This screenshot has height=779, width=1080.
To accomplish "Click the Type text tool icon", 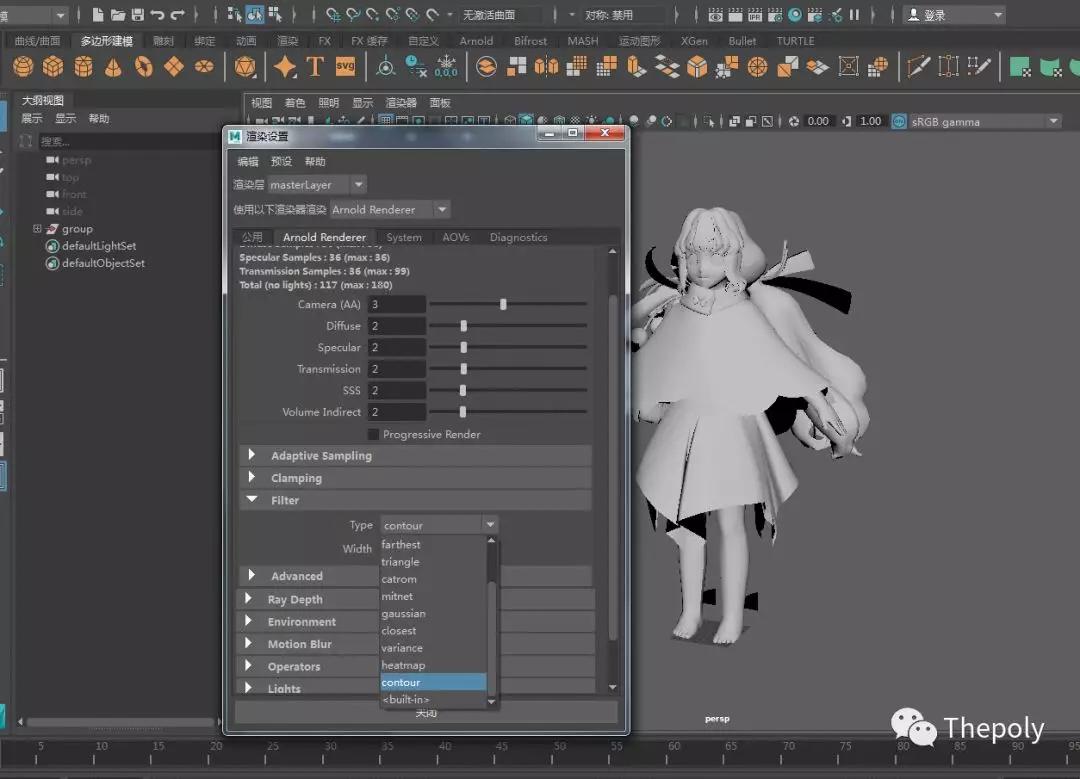I will tap(315, 67).
